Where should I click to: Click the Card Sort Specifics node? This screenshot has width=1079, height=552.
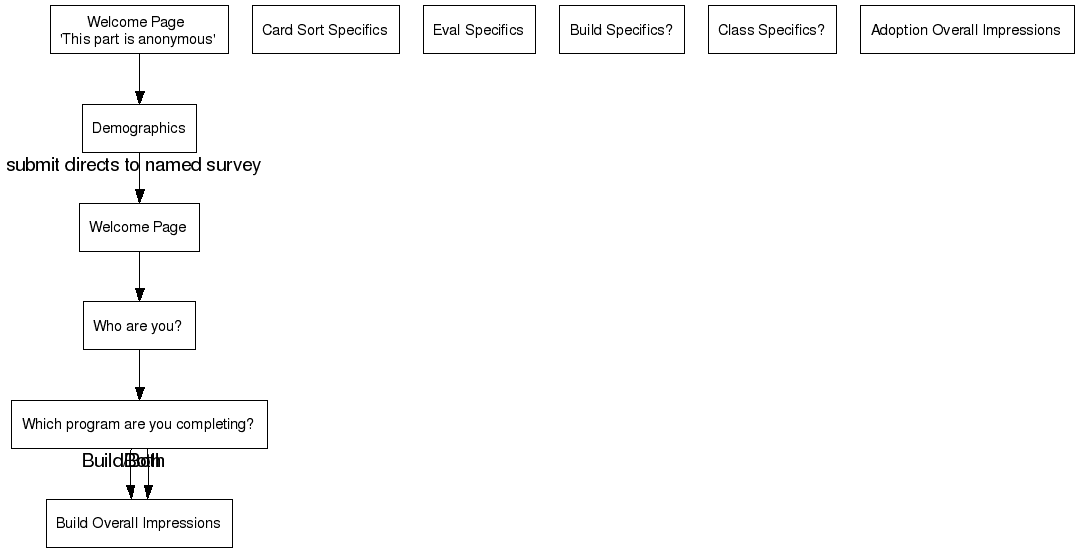point(325,30)
